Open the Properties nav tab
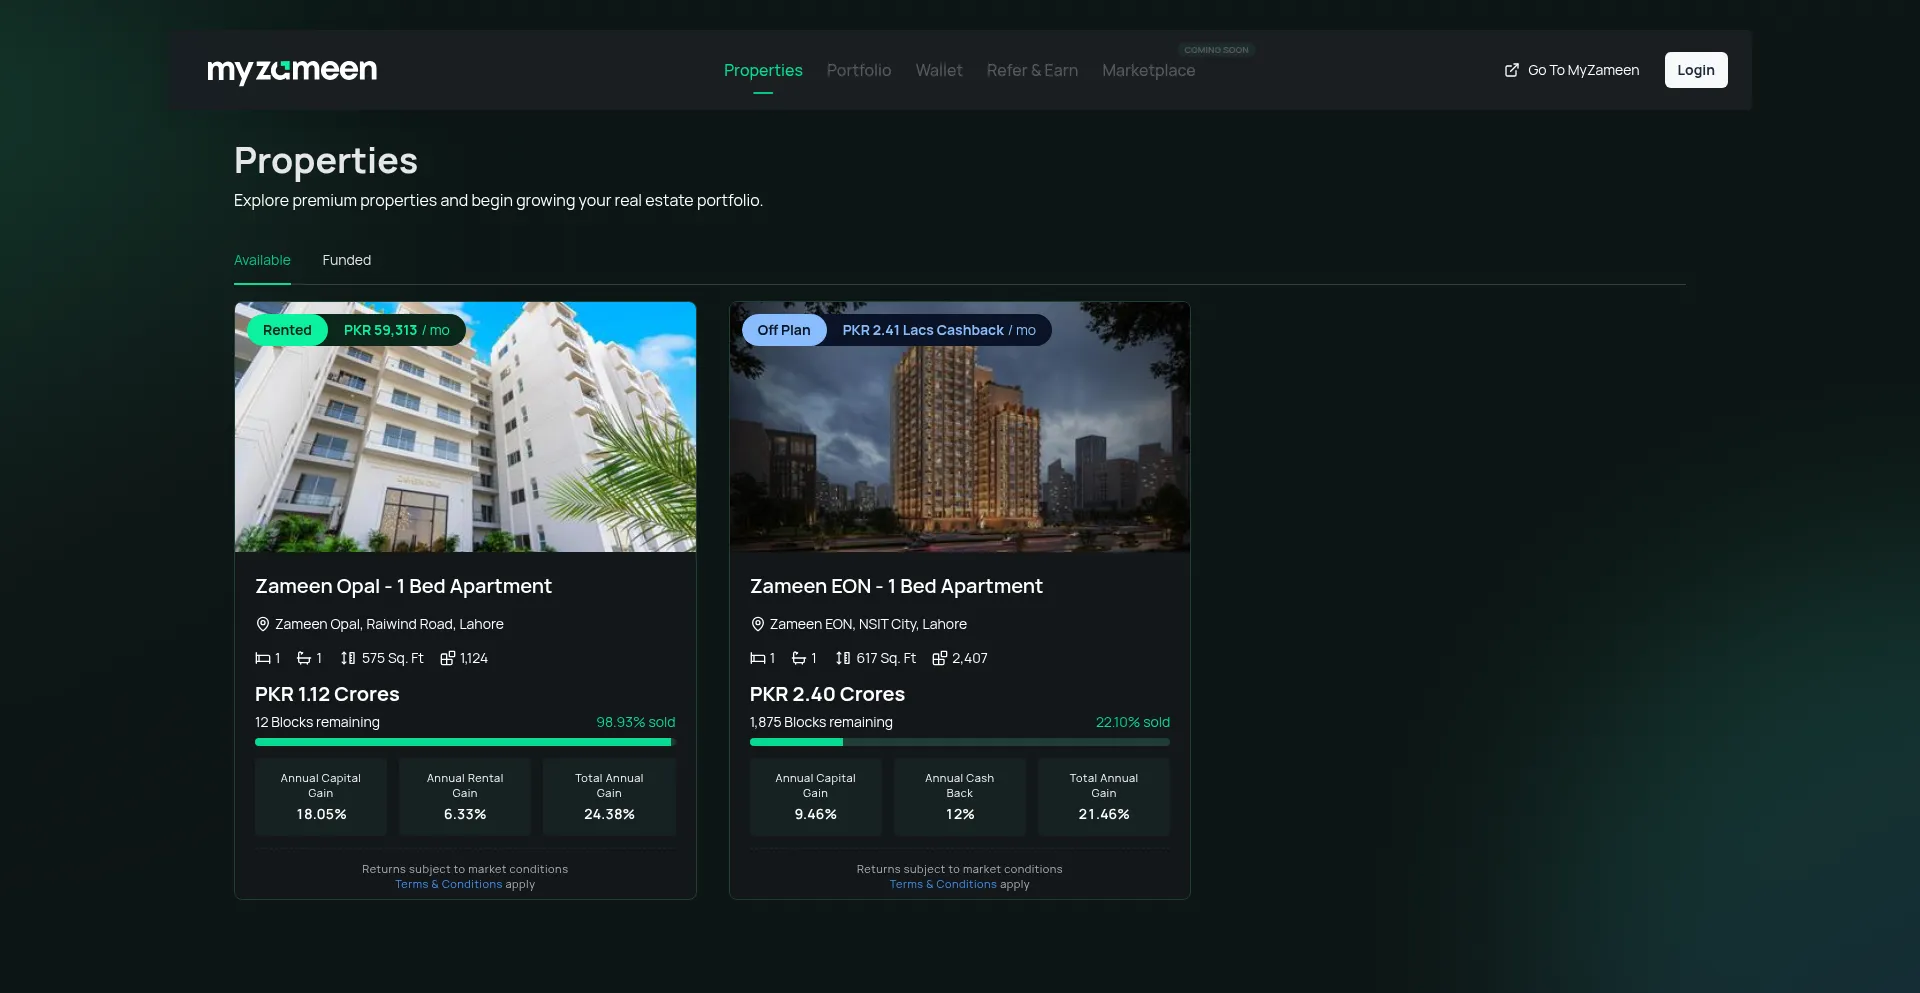 [763, 70]
